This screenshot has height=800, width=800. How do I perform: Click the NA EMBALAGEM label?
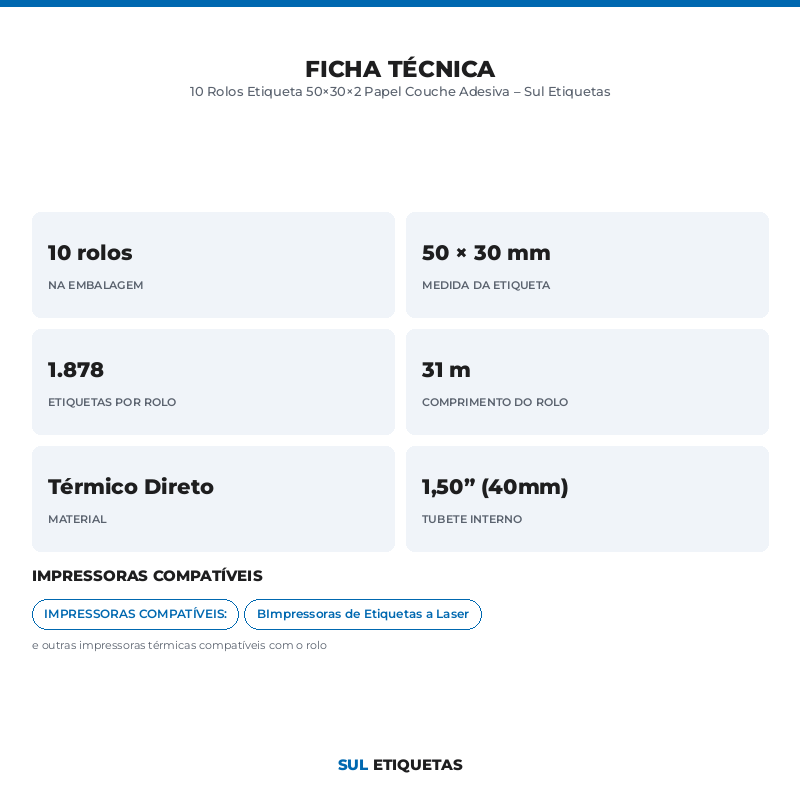[95, 285]
